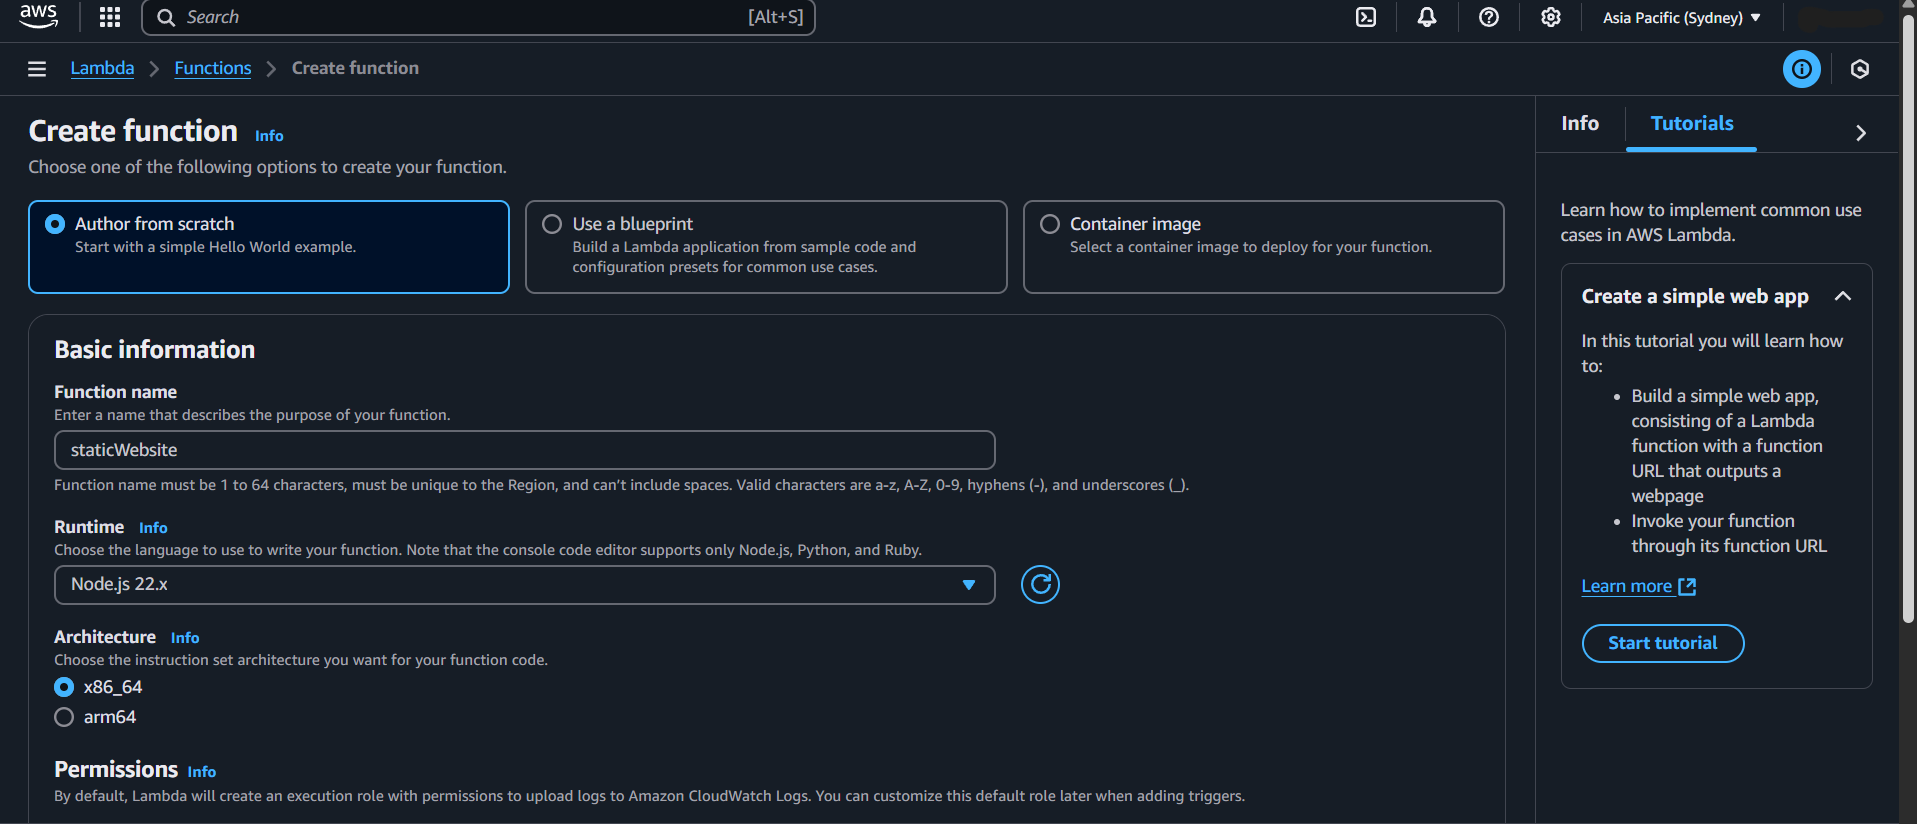This screenshot has height=824, width=1917.
Task: Click the search magnifier icon
Action: coord(166,18)
